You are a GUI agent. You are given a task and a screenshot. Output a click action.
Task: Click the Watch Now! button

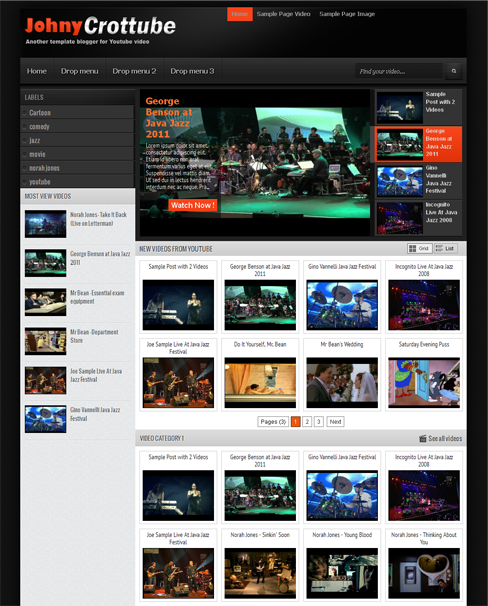192,205
